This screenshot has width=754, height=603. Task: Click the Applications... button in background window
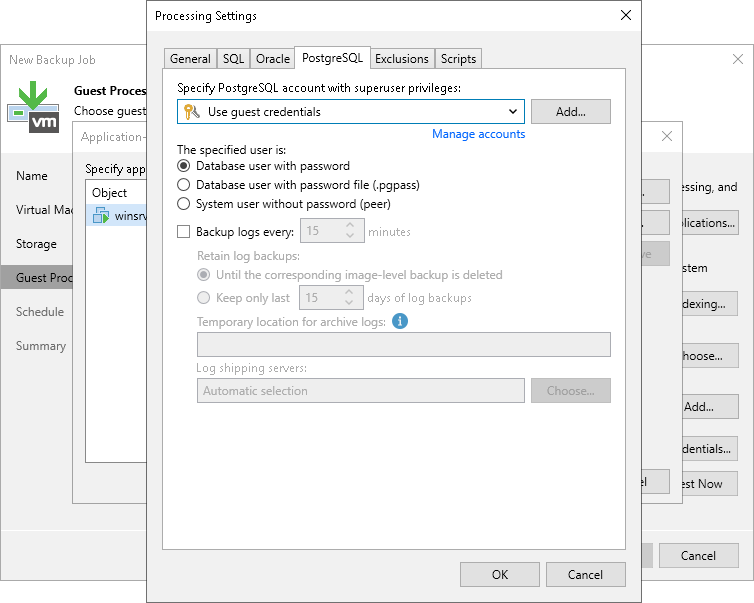click(710, 223)
